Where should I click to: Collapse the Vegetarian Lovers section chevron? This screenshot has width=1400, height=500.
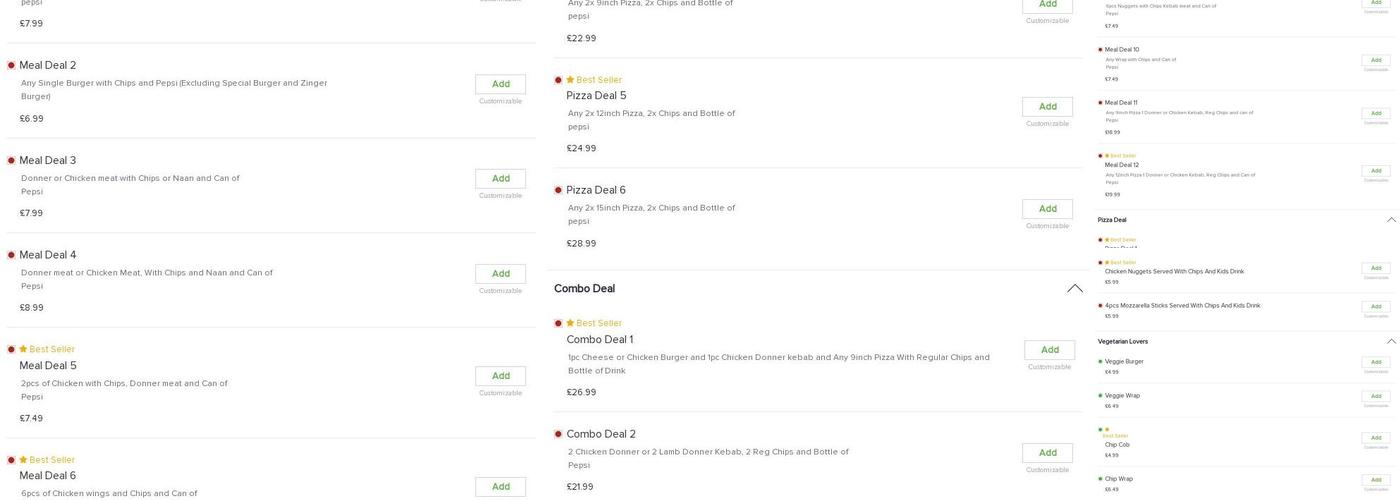tap(1391, 342)
